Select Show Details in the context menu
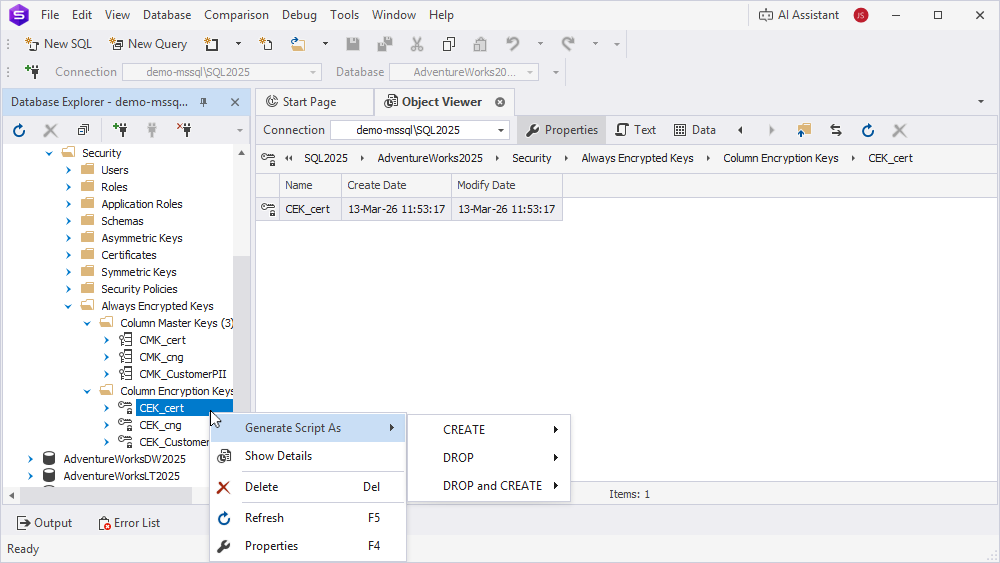 [x=308, y=456]
